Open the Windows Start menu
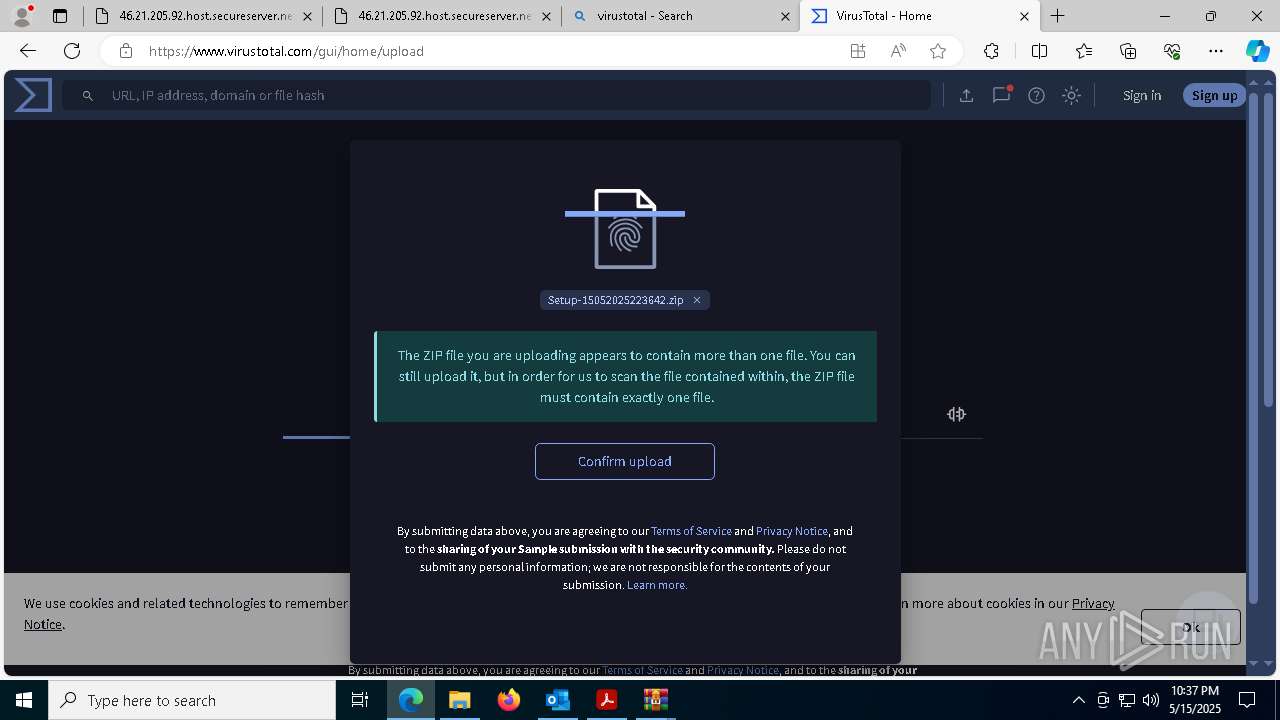The image size is (1280, 720). (x=24, y=700)
